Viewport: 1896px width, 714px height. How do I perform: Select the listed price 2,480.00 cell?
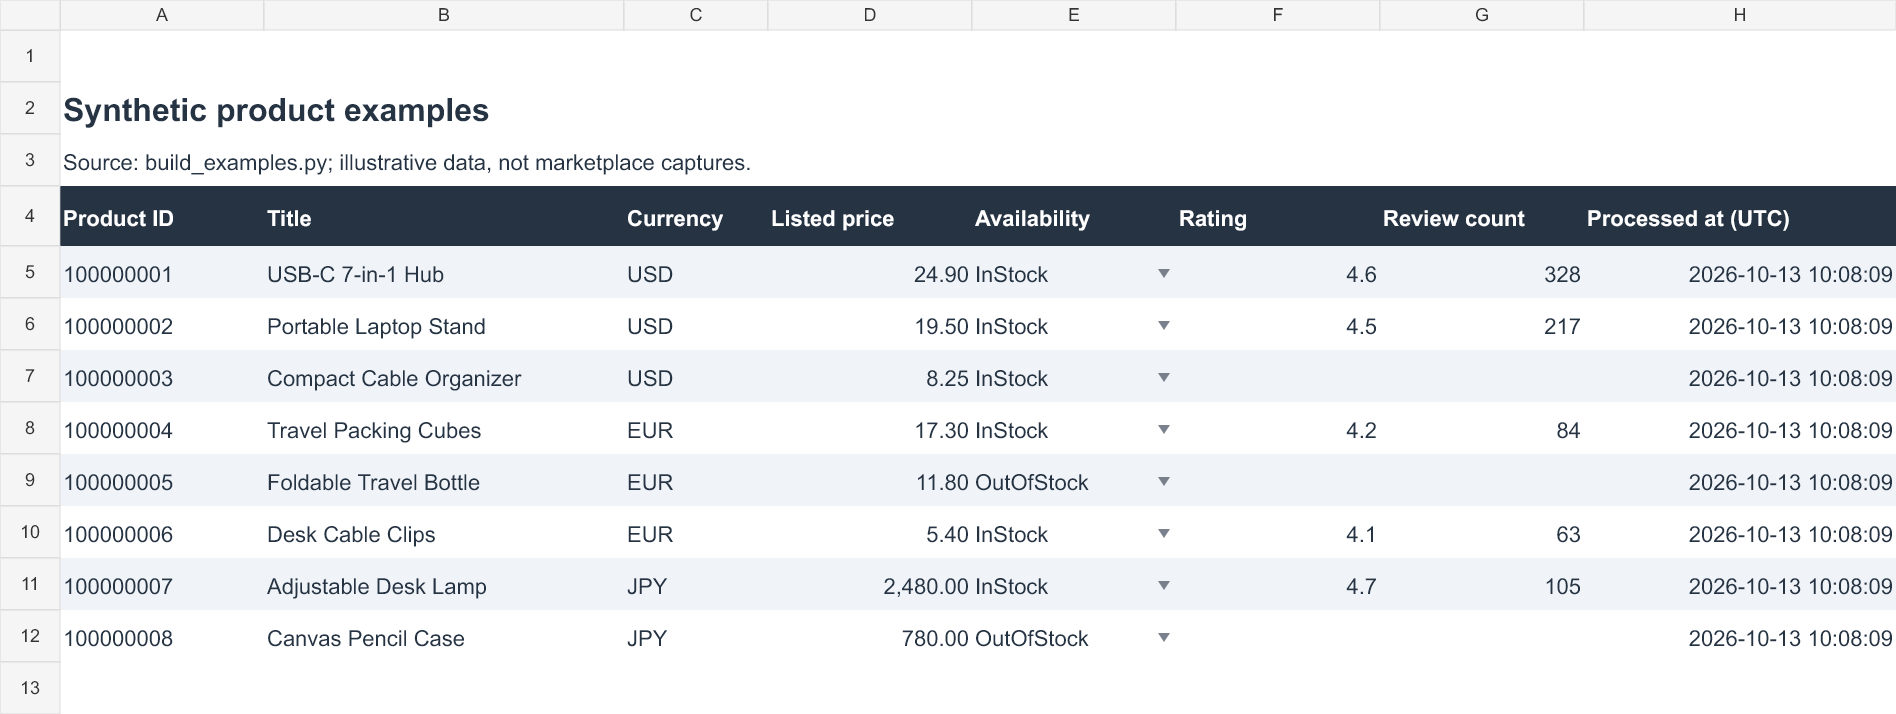point(870,586)
